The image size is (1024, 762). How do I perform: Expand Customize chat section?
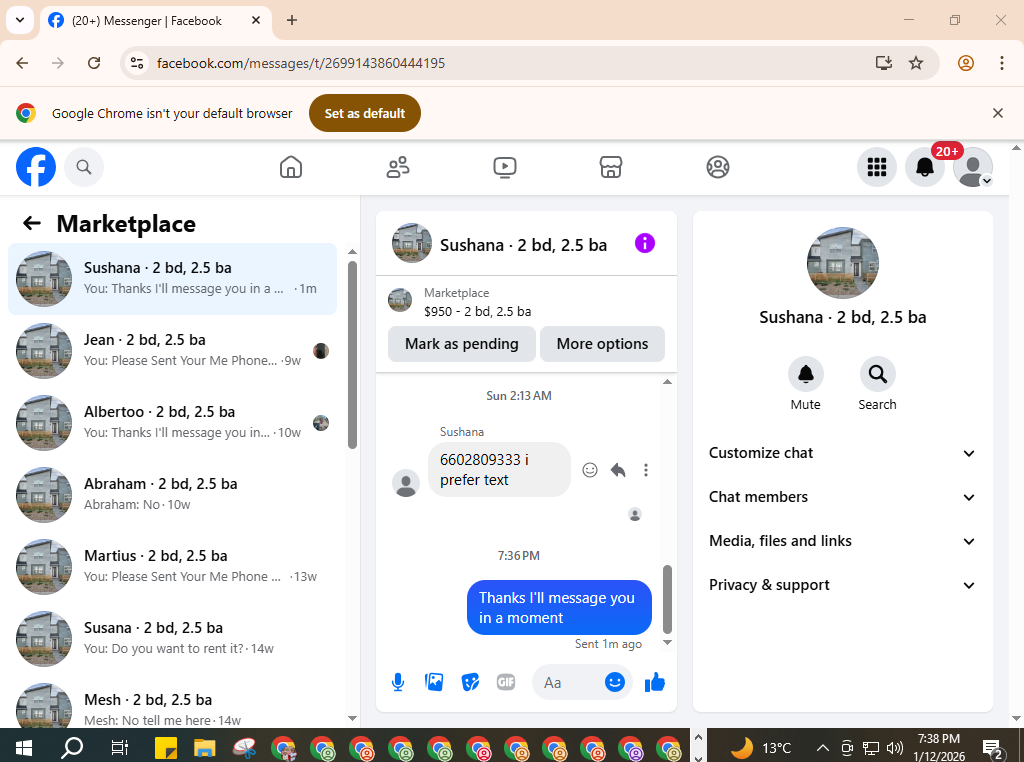[842, 453]
